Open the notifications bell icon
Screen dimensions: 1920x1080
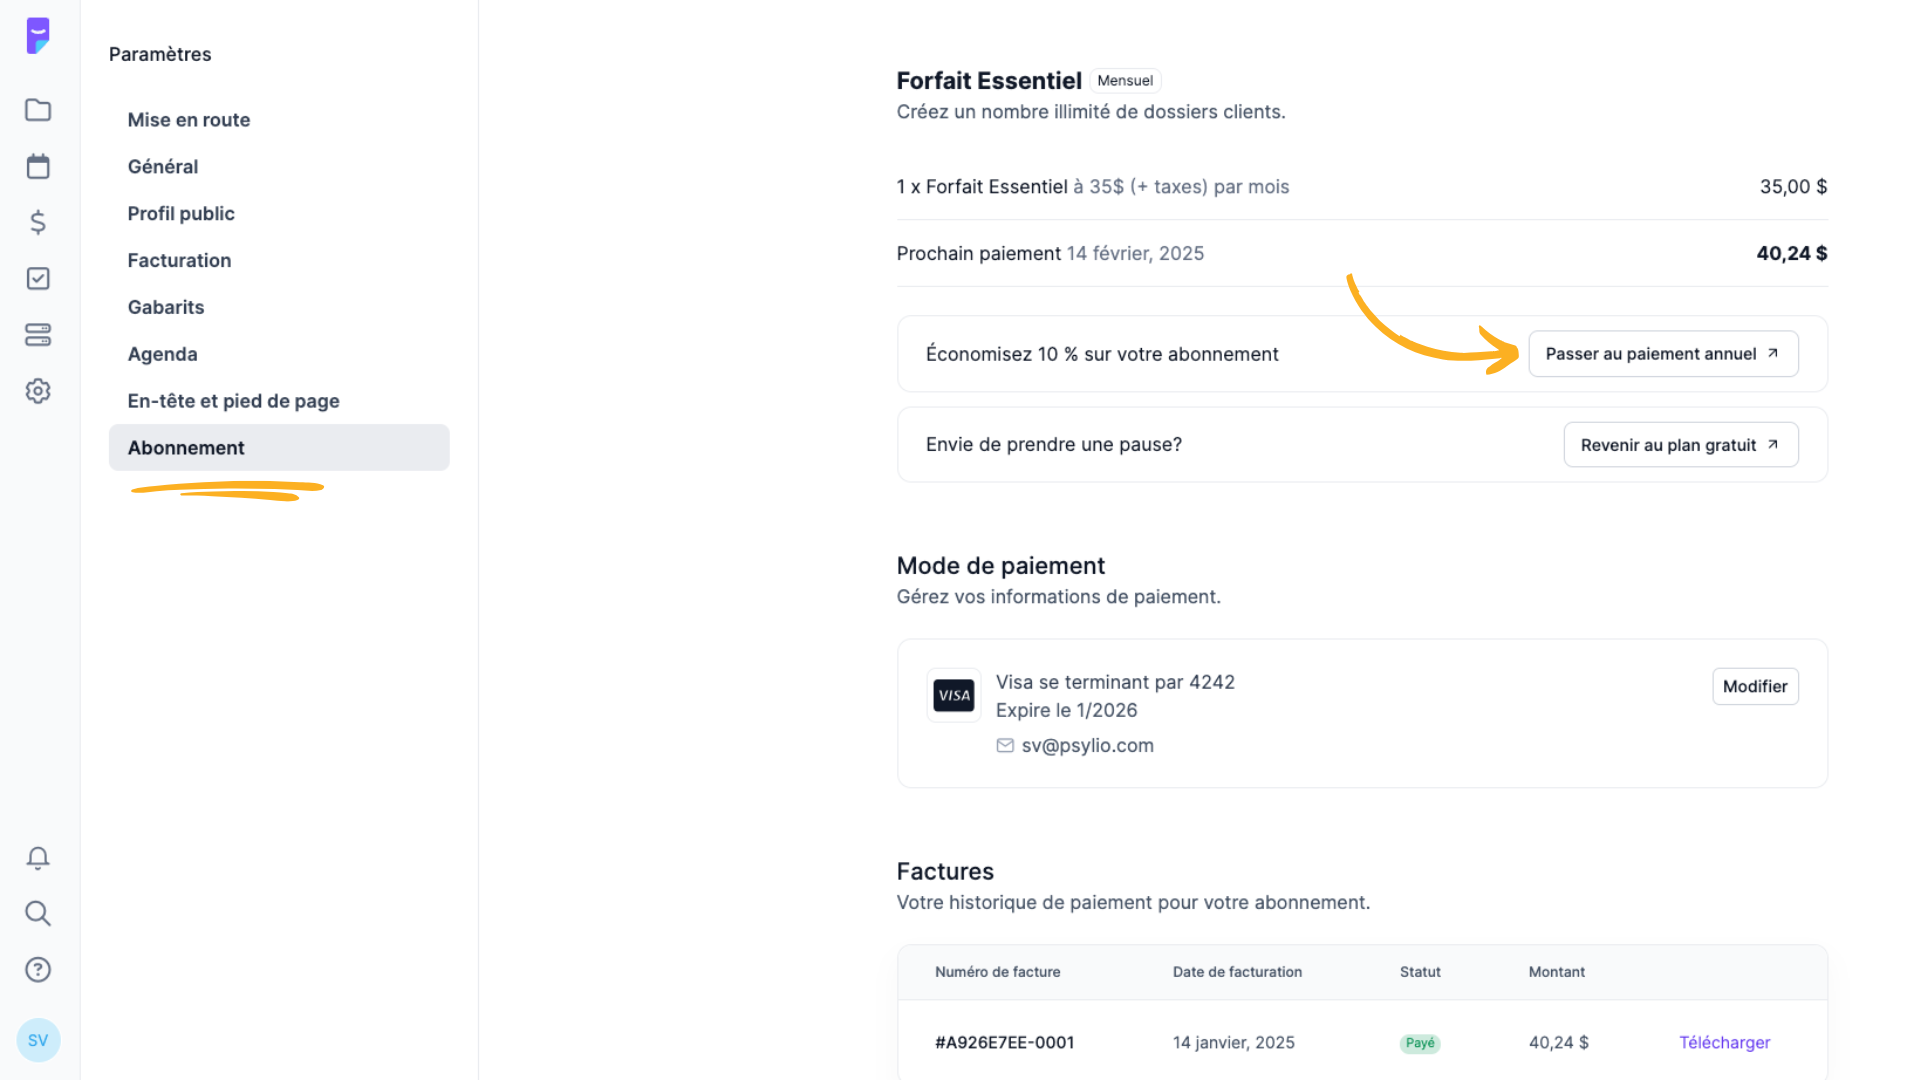38,858
